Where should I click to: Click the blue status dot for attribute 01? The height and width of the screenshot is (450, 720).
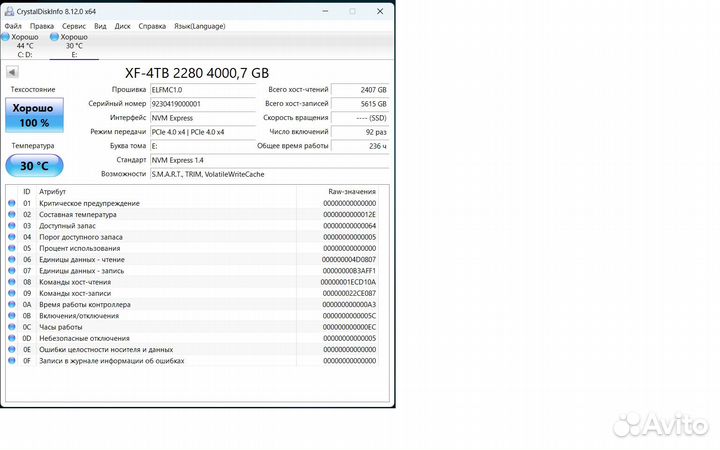(x=12, y=203)
